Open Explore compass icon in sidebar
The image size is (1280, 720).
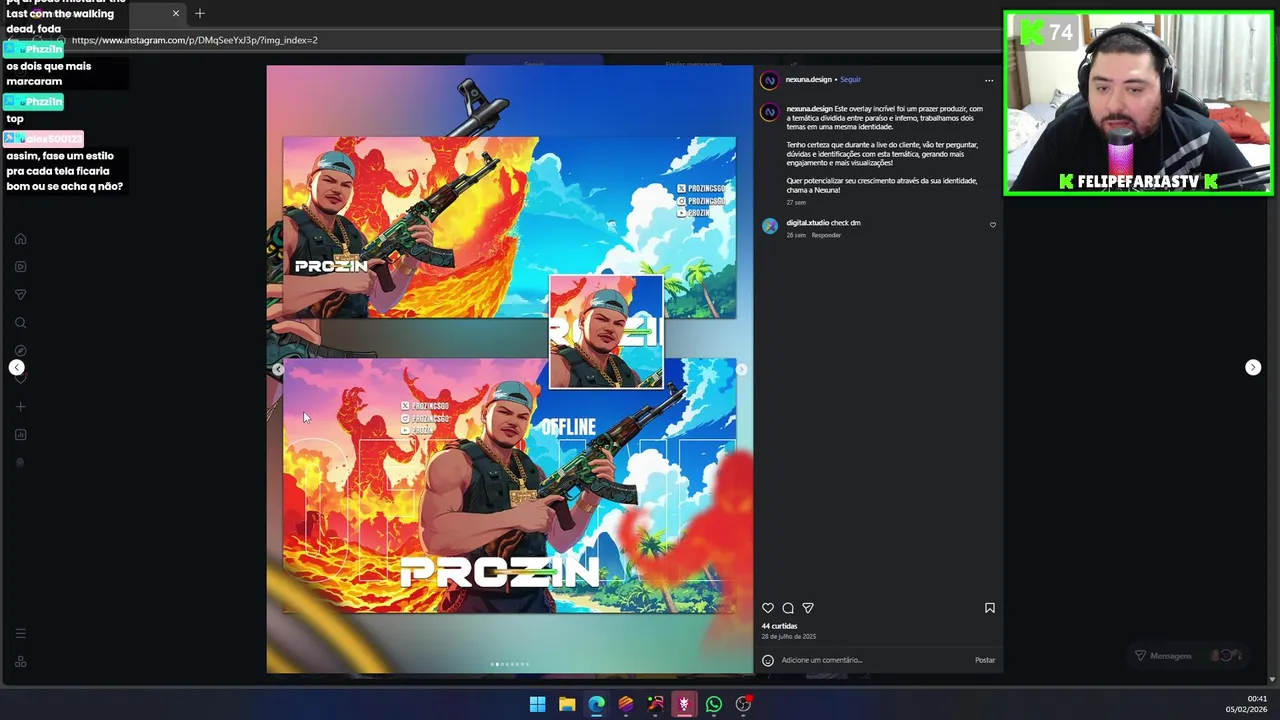tap(20, 351)
